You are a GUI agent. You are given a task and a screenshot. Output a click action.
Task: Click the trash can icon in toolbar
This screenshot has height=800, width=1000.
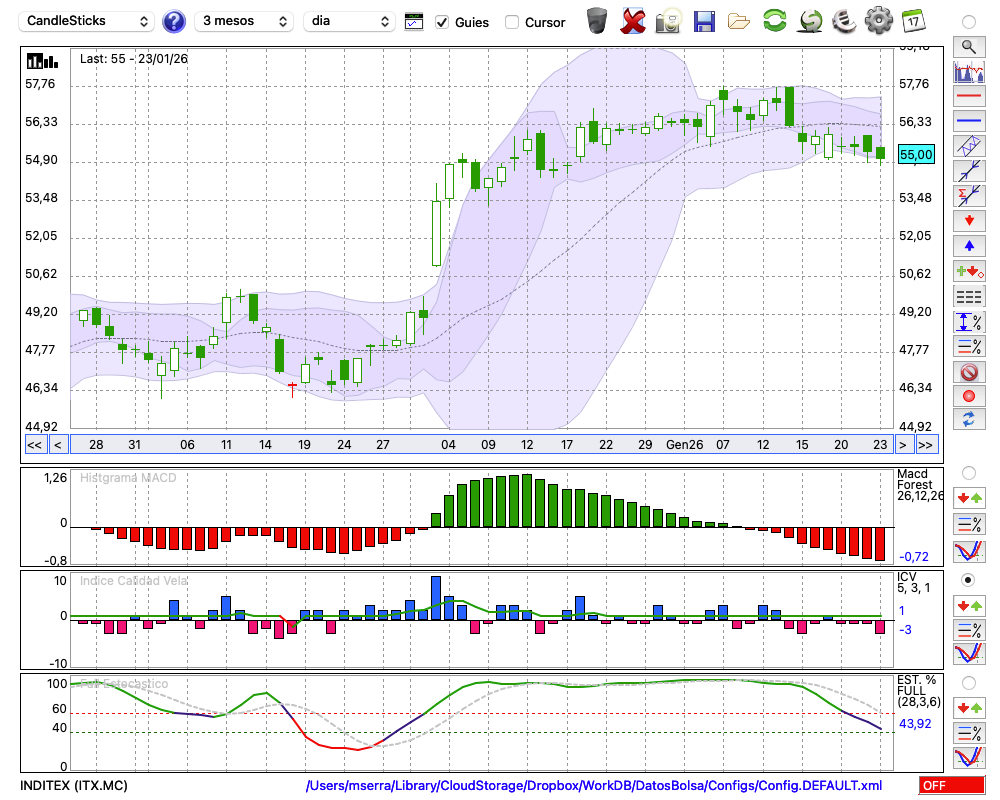597,20
